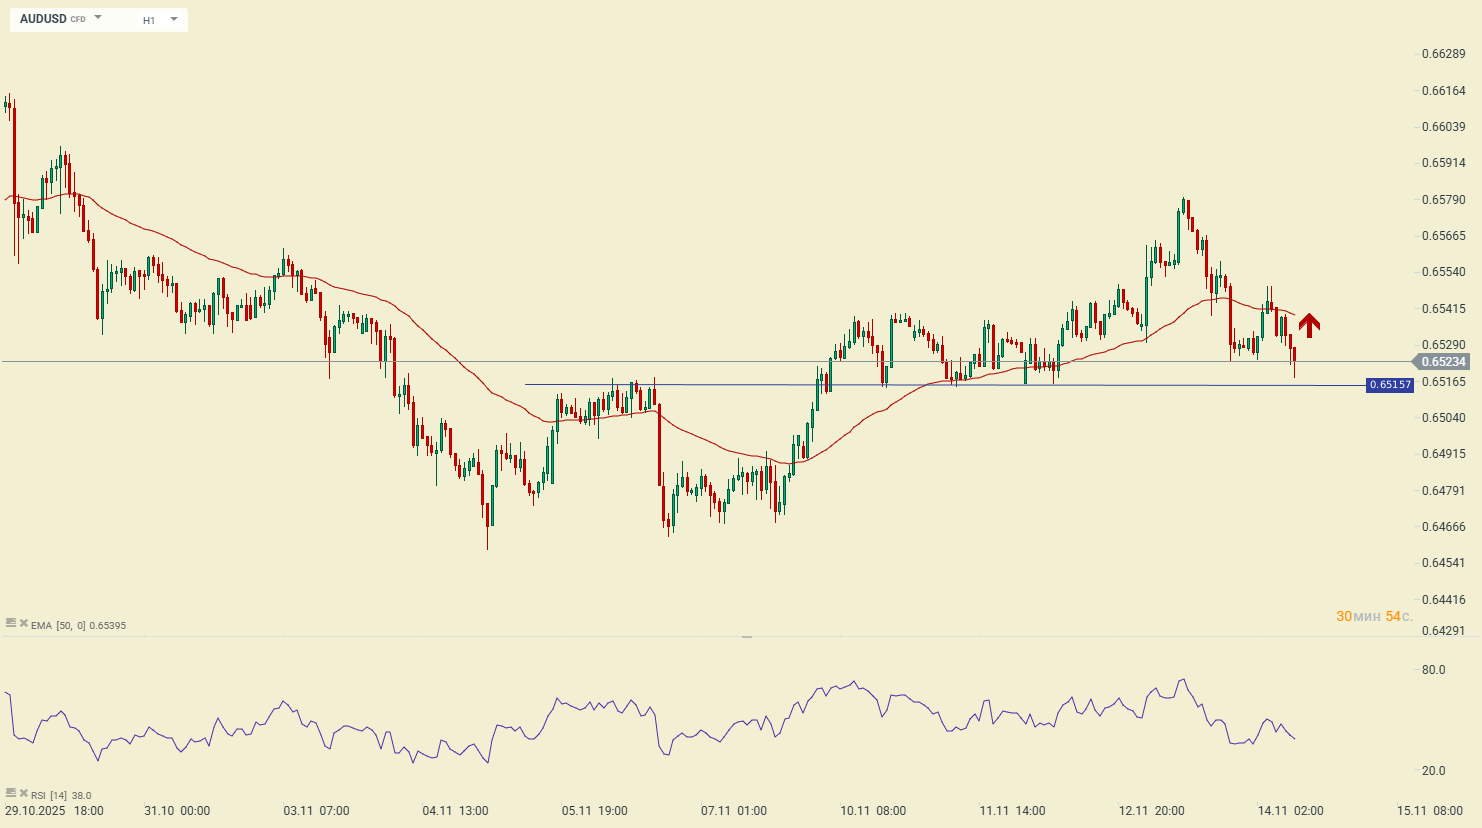Open EMA indicator settings icon
The height and width of the screenshot is (828, 1482).
click(11, 623)
